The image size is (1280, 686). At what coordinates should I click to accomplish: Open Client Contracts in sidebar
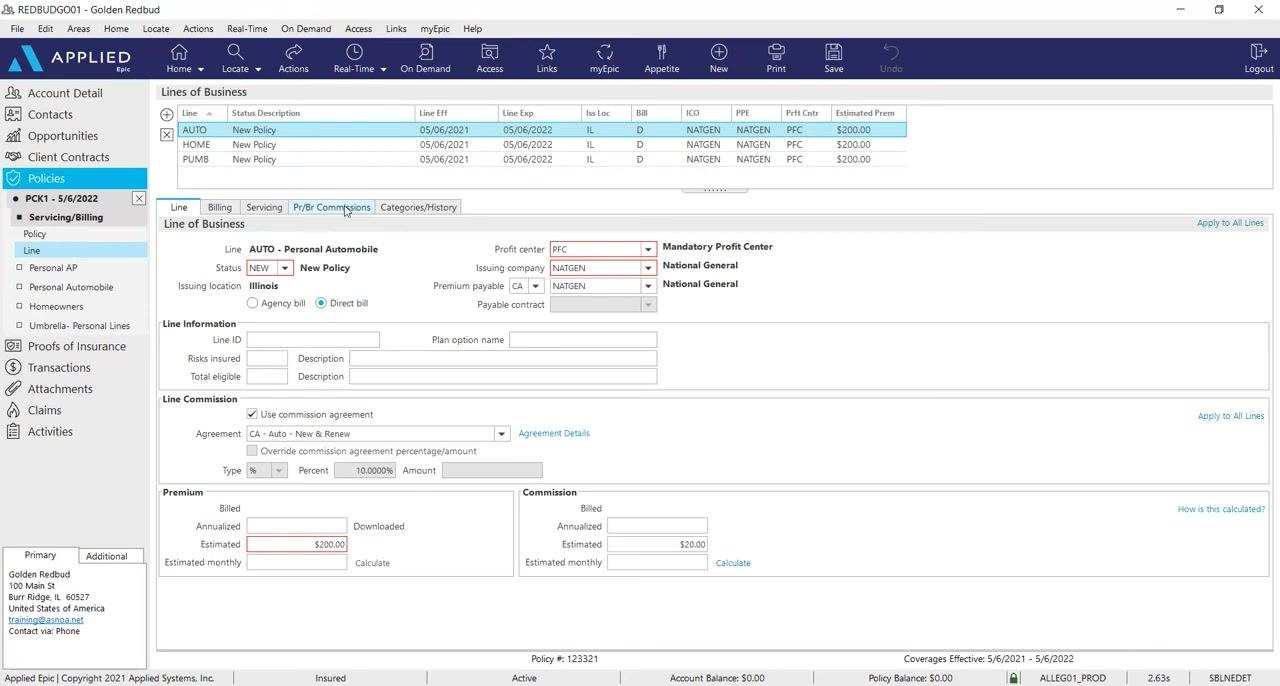point(68,157)
